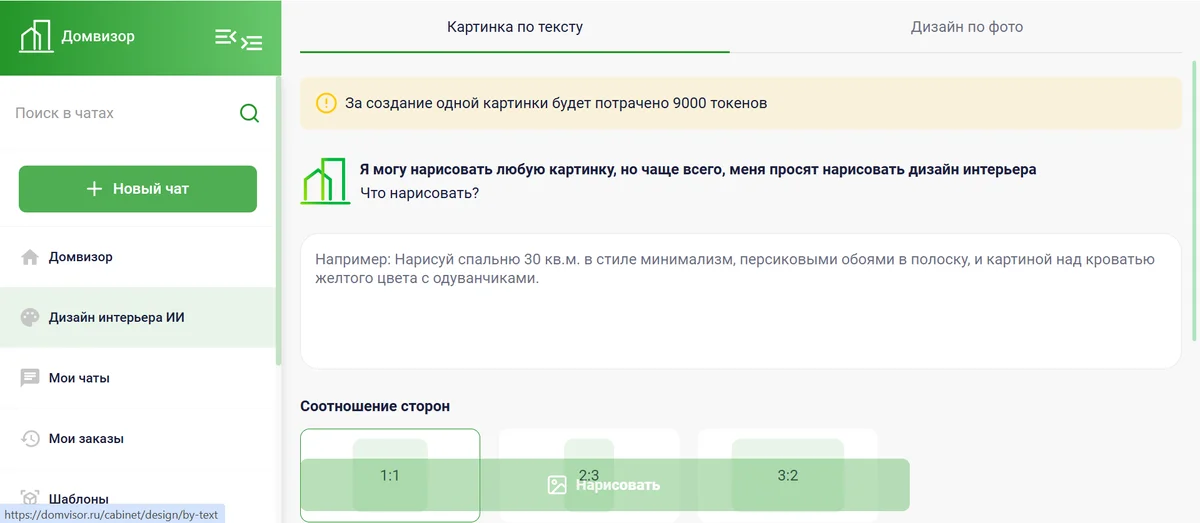Click the home icon beside Домвизор

coord(30,257)
